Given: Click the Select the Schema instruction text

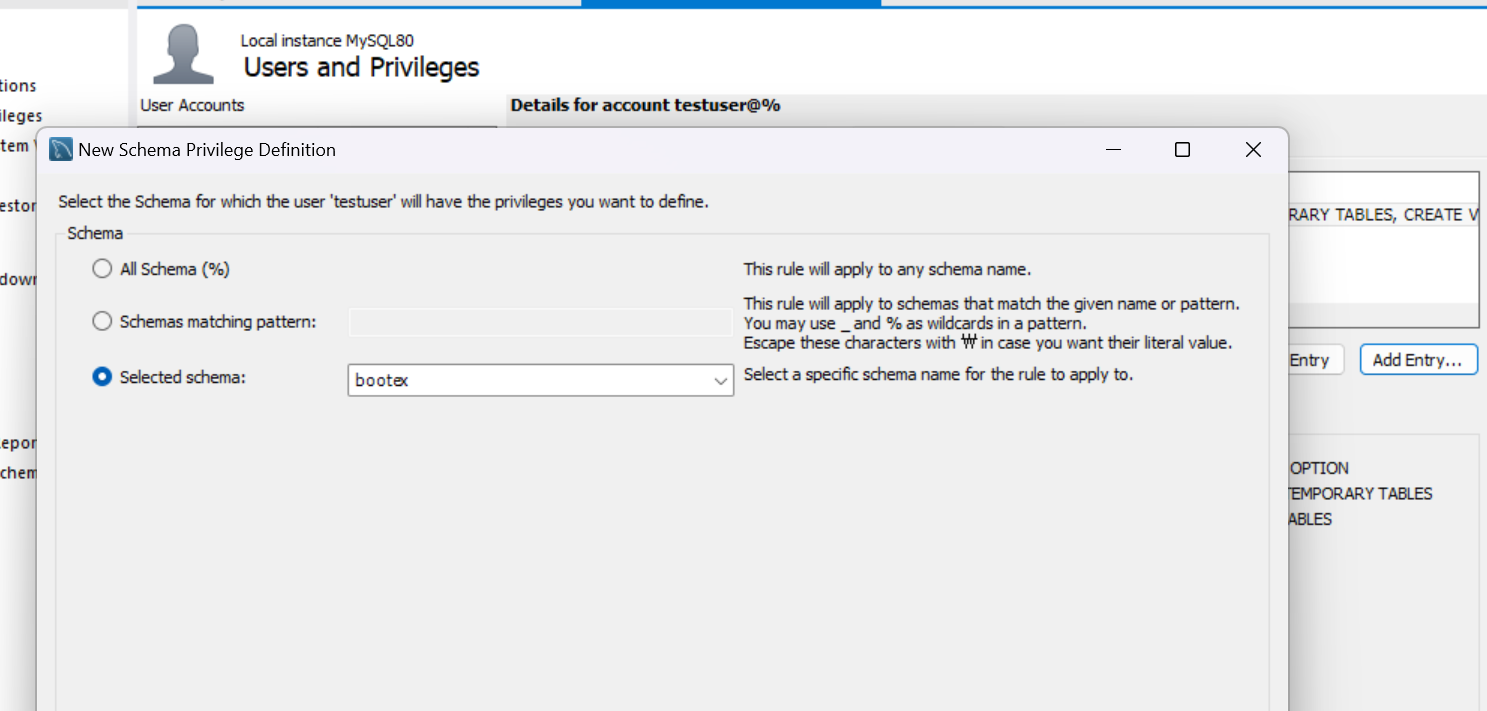Looking at the screenshot, I should click(383, 202).
